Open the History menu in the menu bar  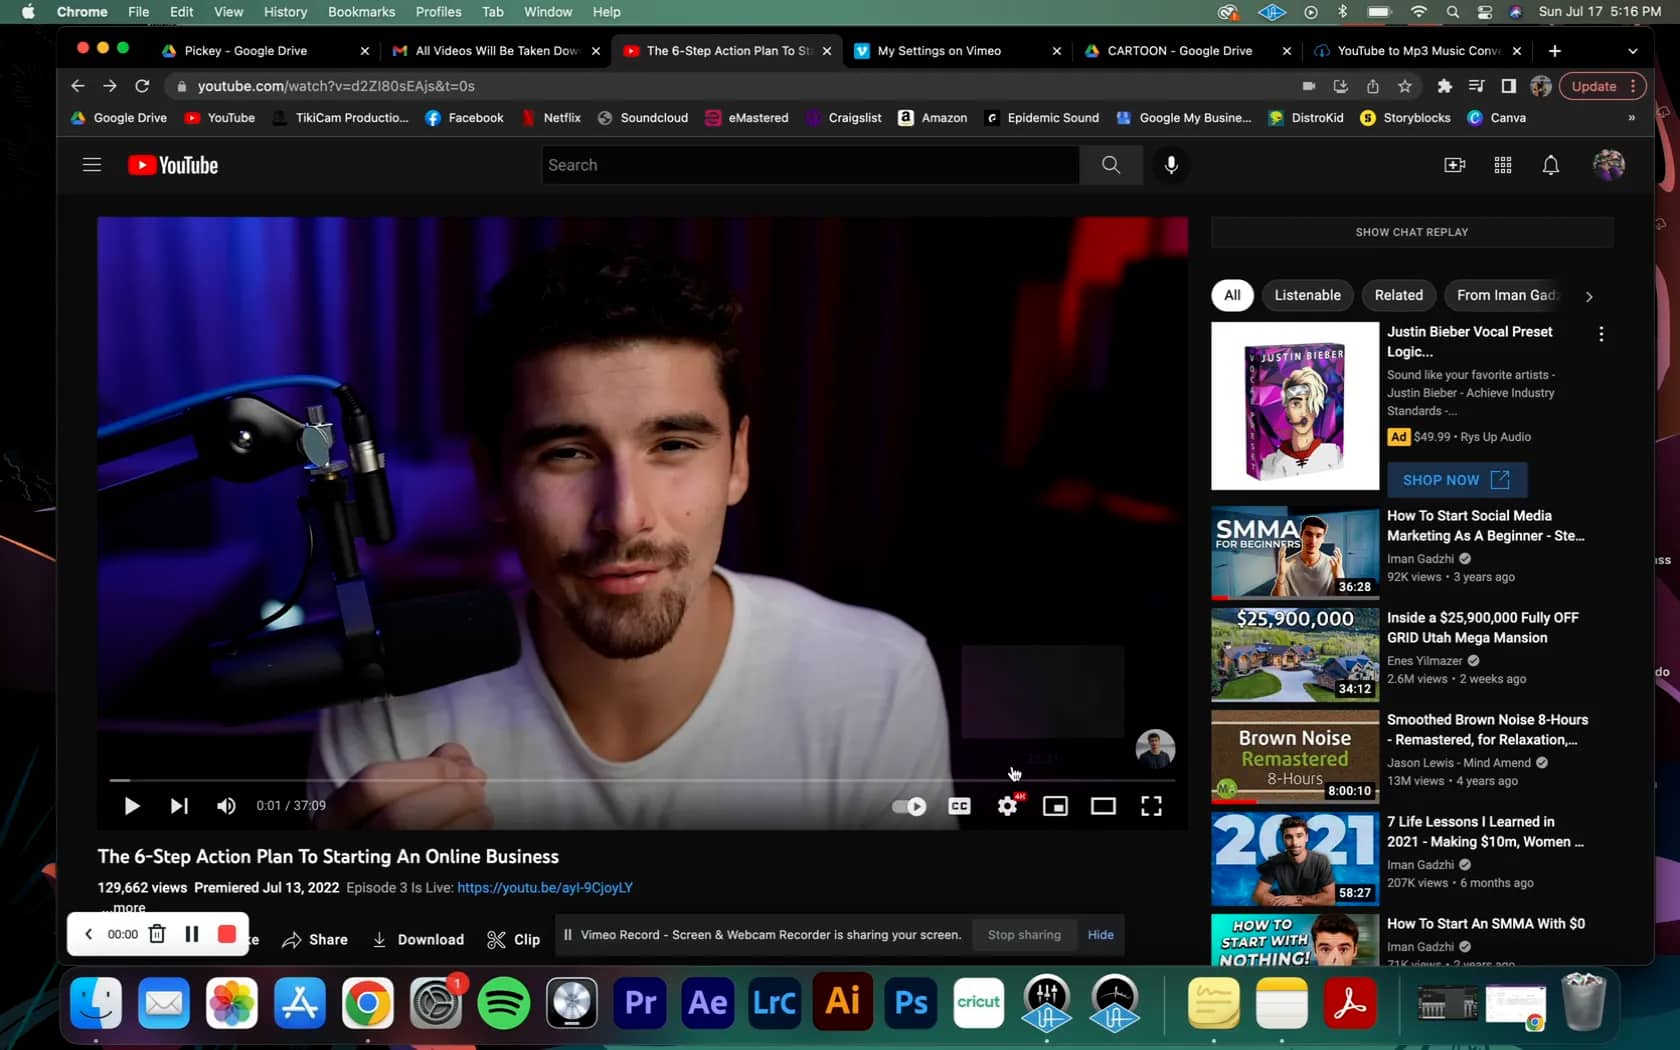tap(285, 12)
